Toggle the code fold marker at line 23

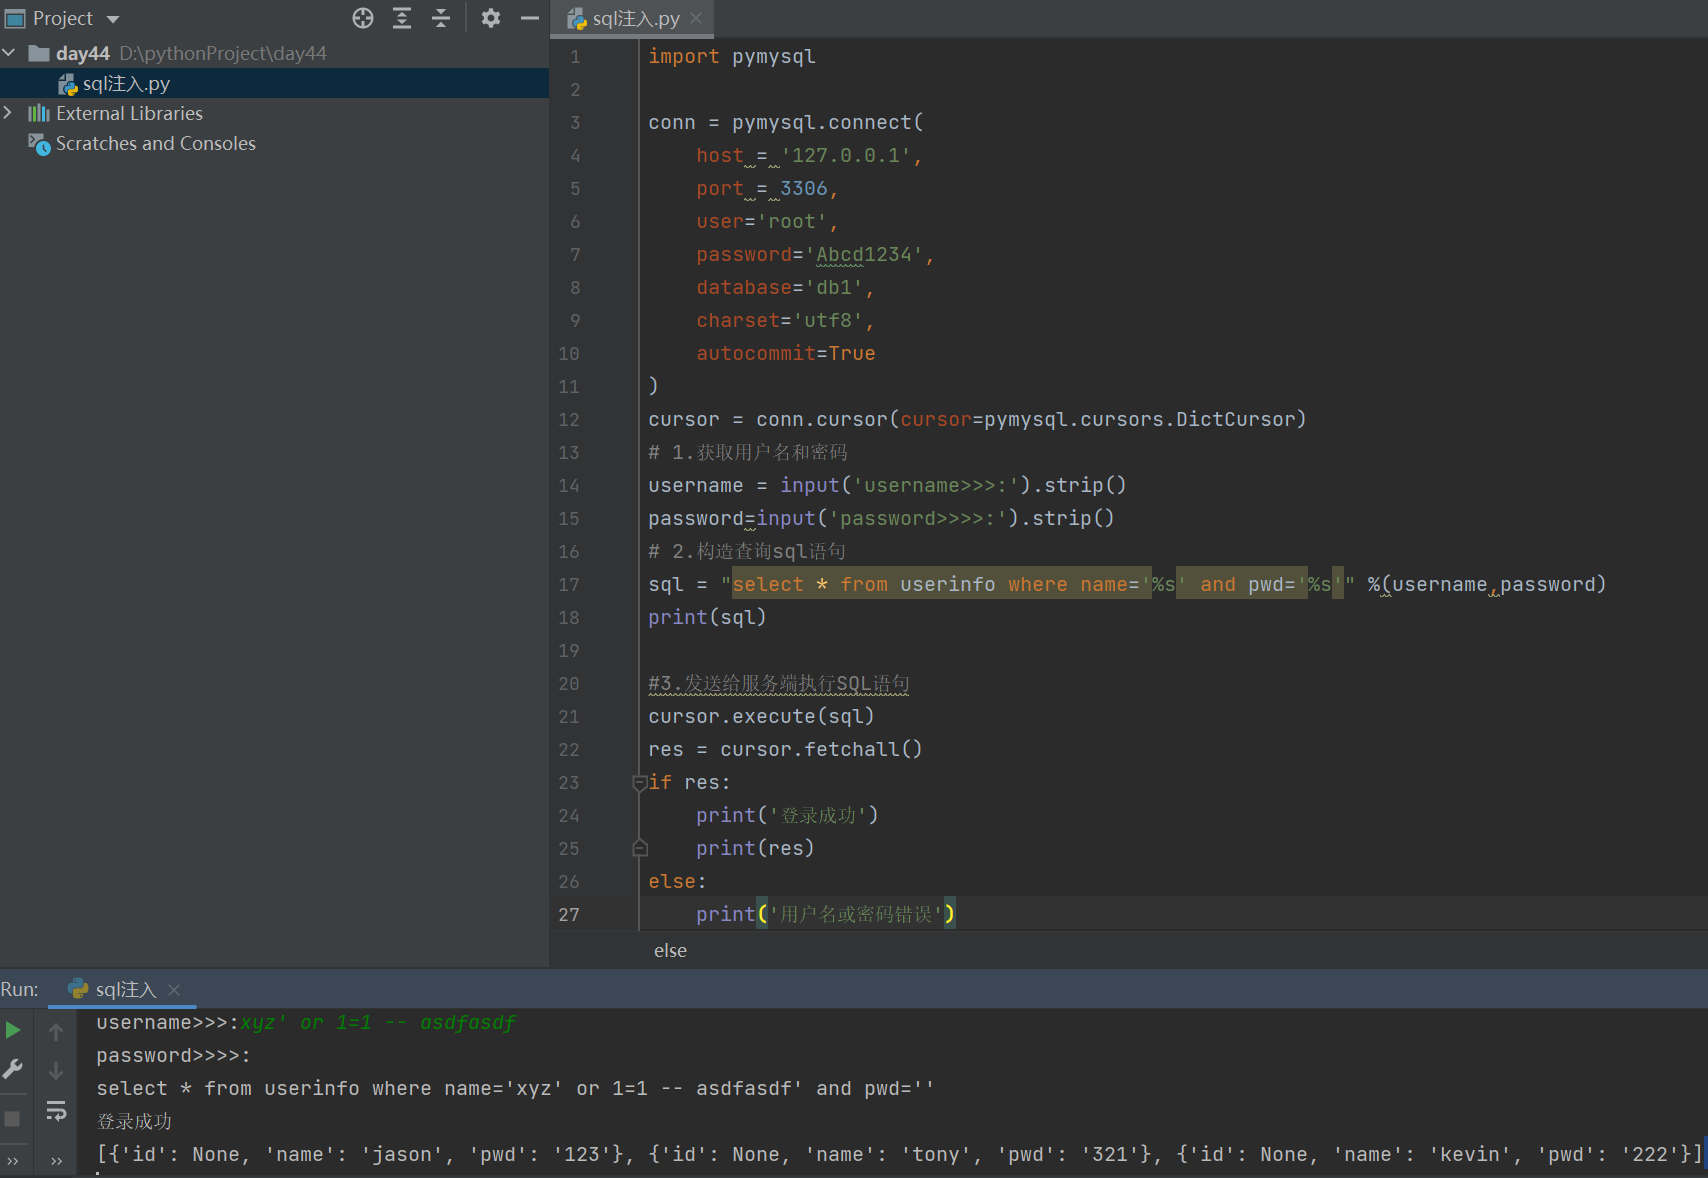coord(639,783)
